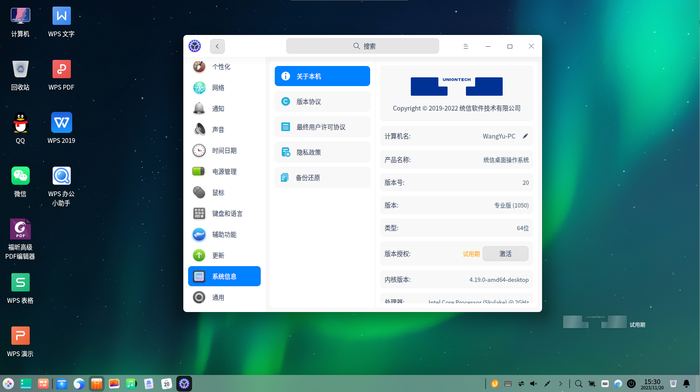
Task: Open 更新 settings in sidebar
Action: click(224, 255)
